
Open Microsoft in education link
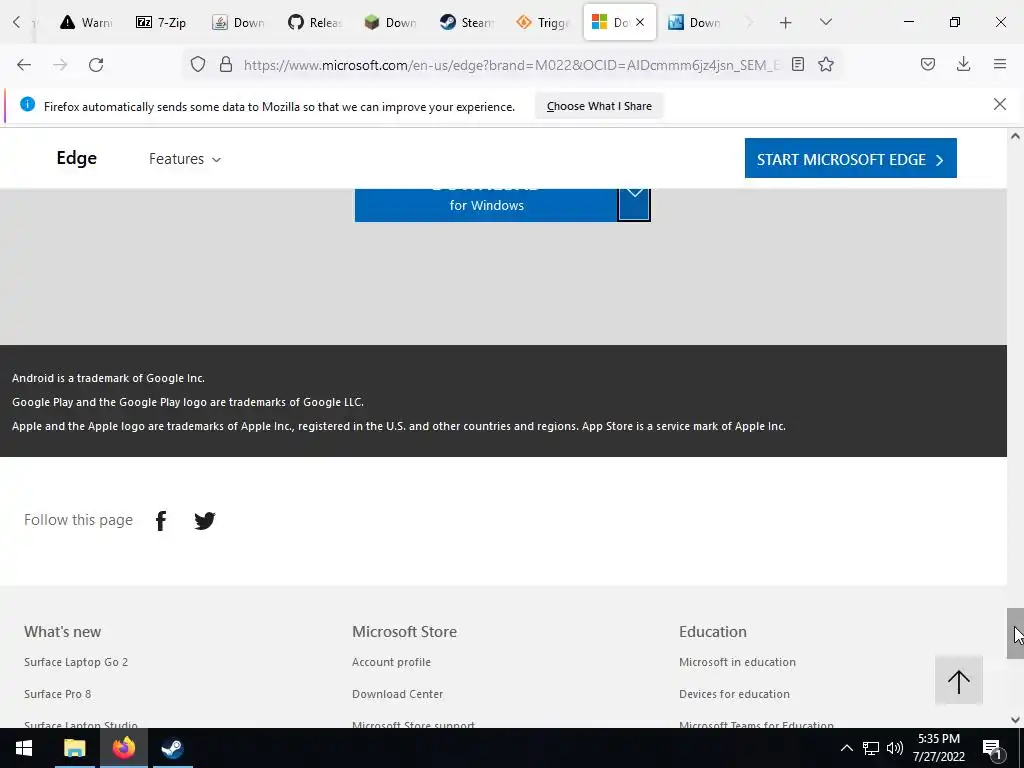(x=737, y=662)
